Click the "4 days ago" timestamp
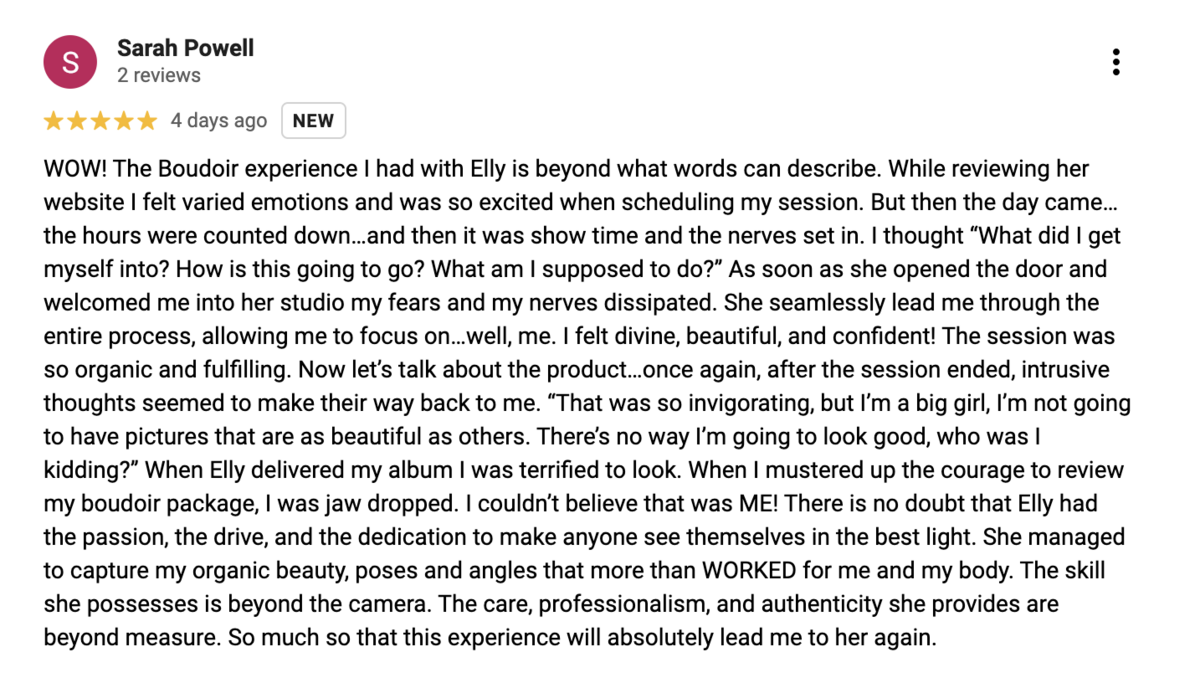 coord(219,121)
